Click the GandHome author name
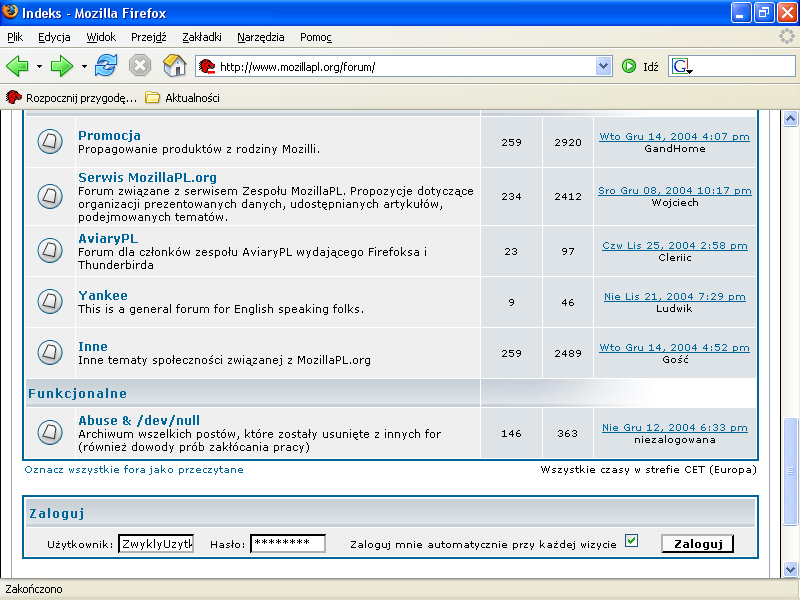 coord(674,149)
